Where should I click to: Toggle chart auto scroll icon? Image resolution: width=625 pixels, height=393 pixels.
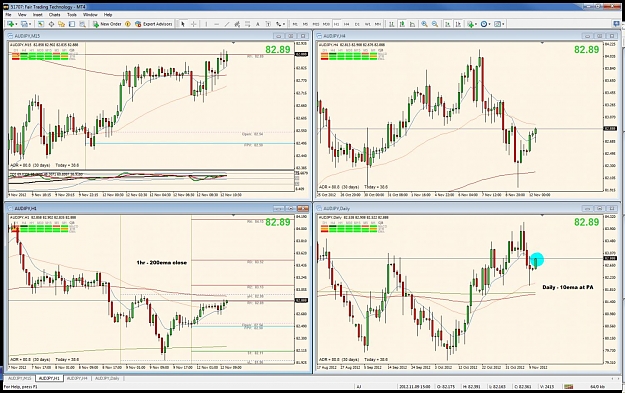click(448, 24)
